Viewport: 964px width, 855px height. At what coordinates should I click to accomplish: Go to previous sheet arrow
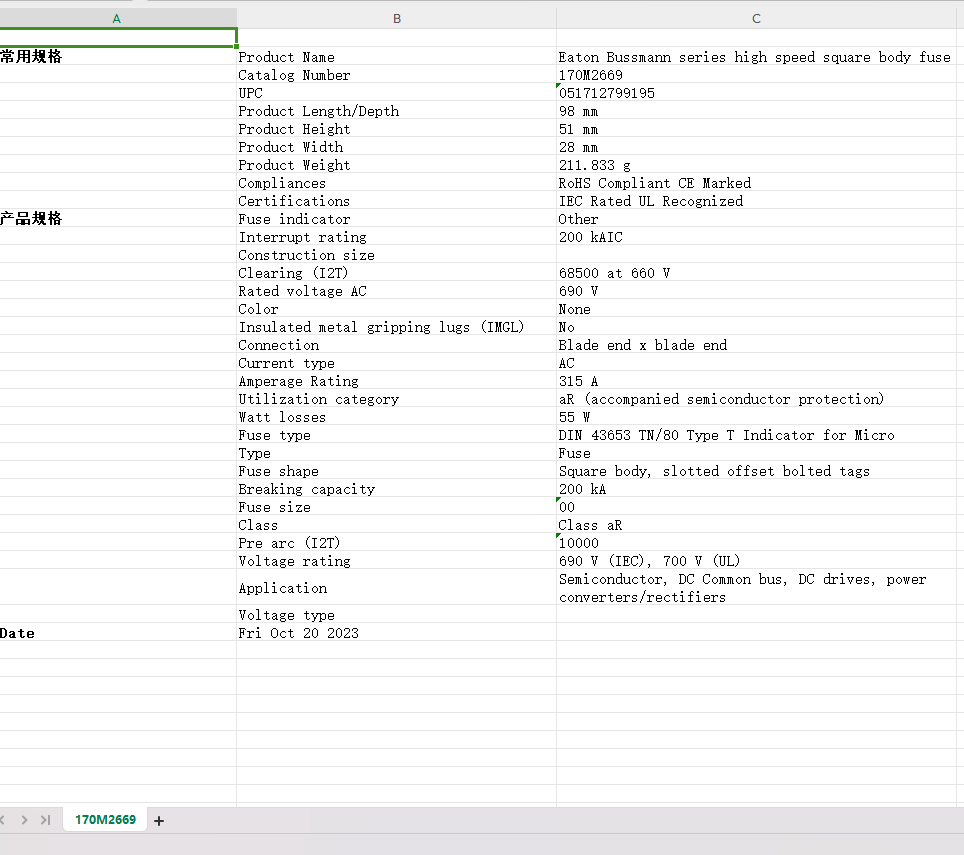2,820
